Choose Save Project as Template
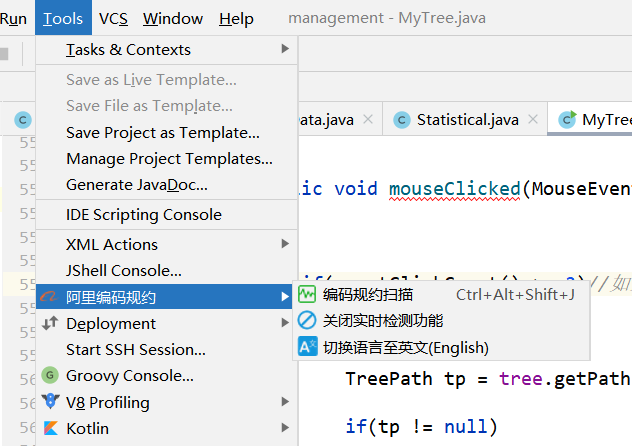 166,133
